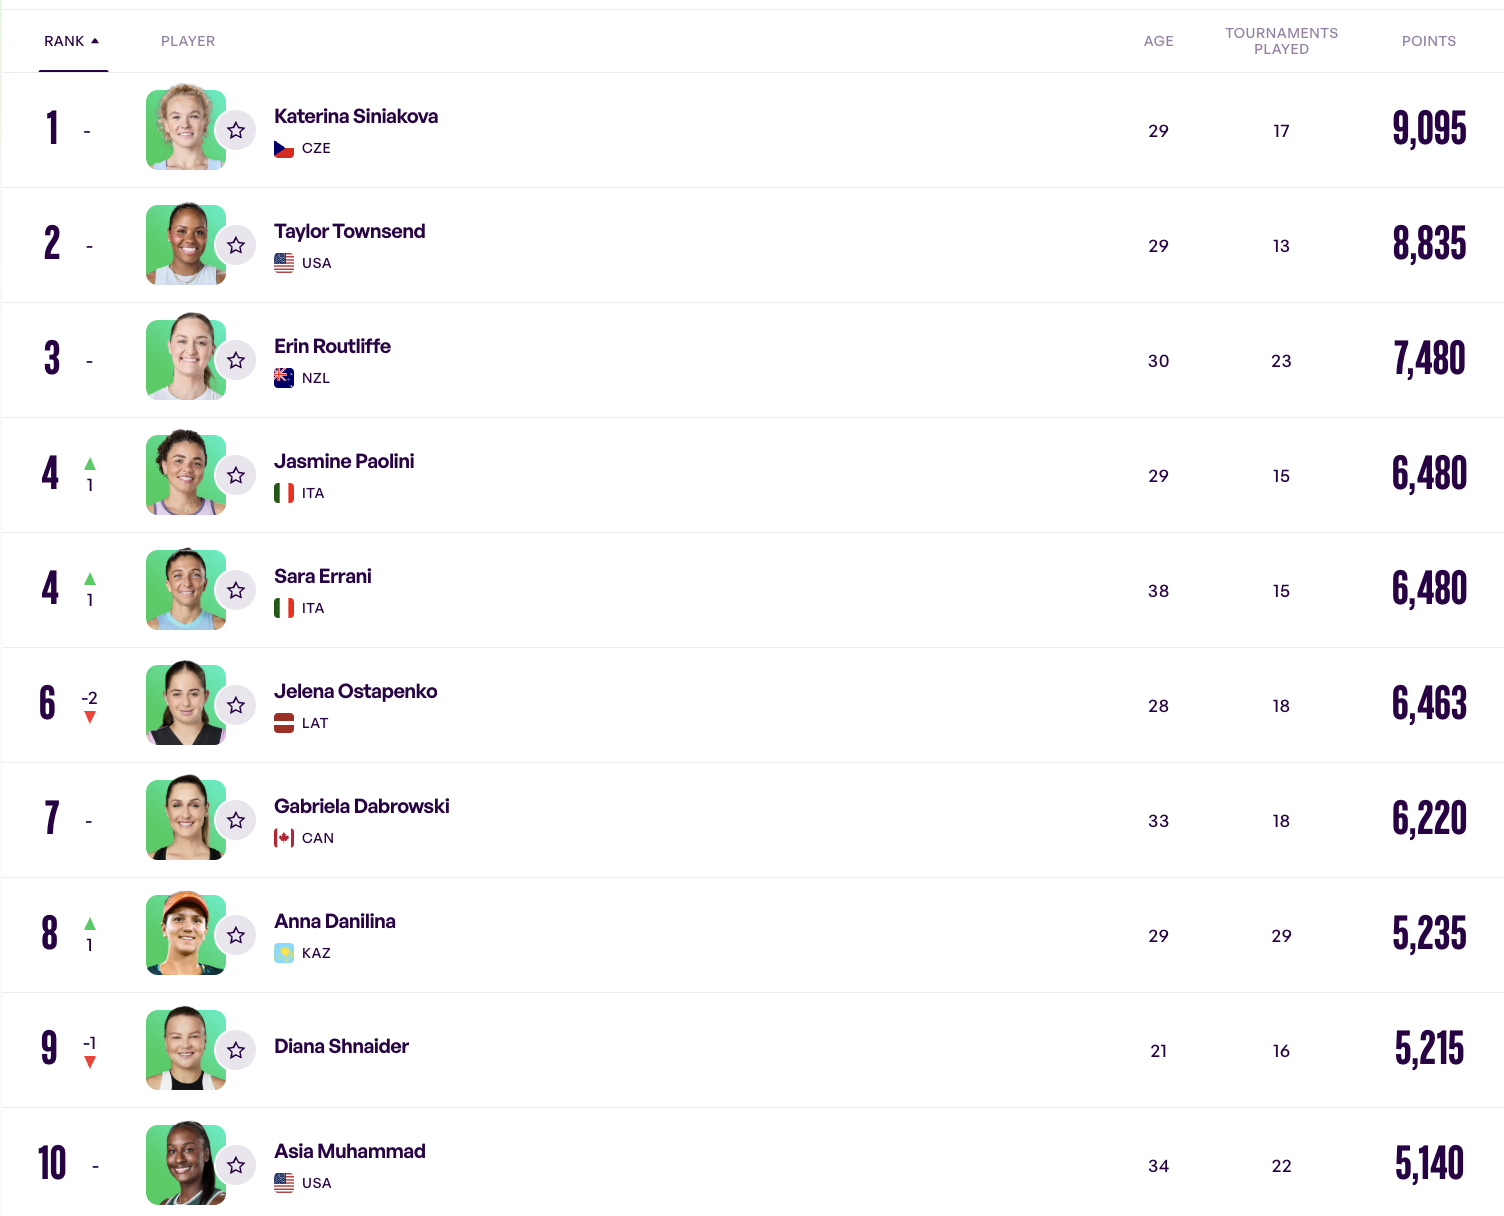Toggle favorite star for Taylor Townsend

point(236,245)
